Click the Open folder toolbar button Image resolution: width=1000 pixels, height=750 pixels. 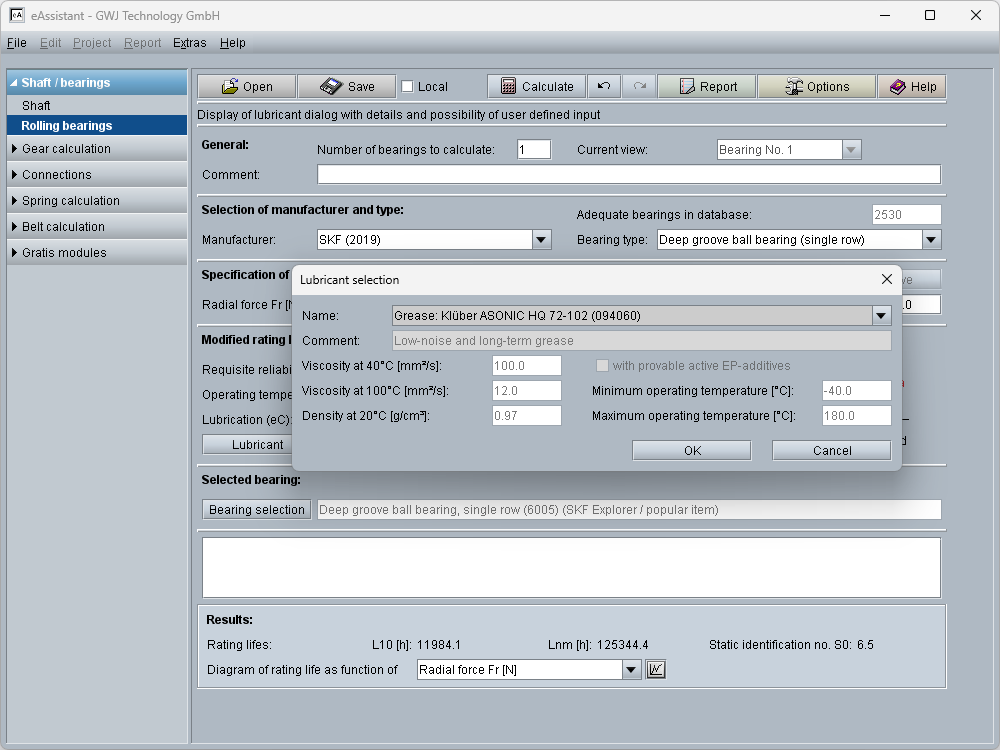(247, 87)
